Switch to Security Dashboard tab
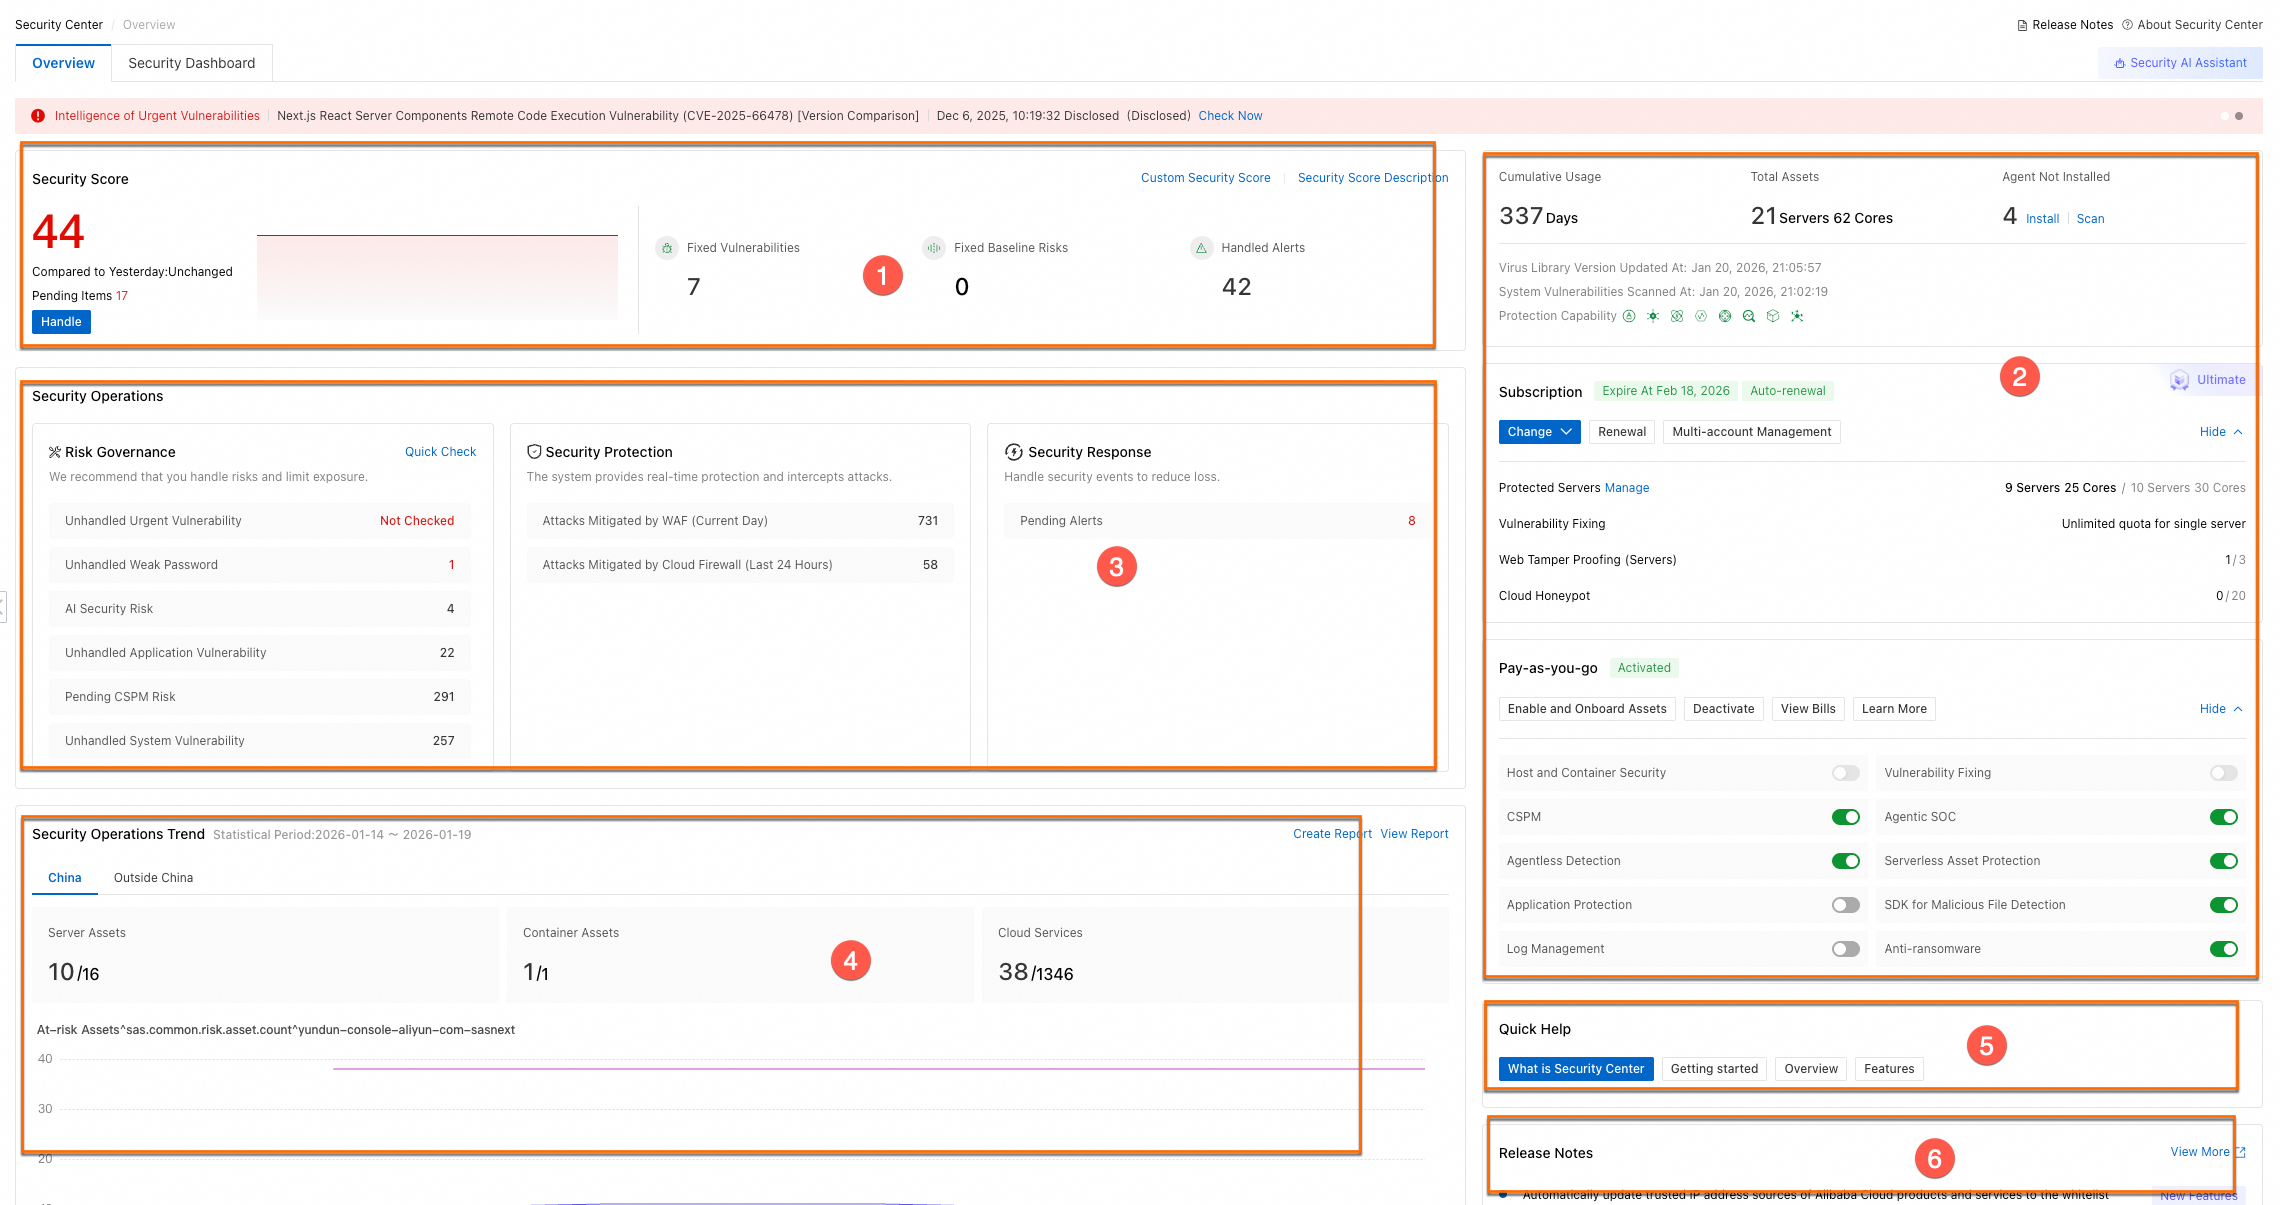Viewport: 2280px width, 1205px height. [191, 63]
